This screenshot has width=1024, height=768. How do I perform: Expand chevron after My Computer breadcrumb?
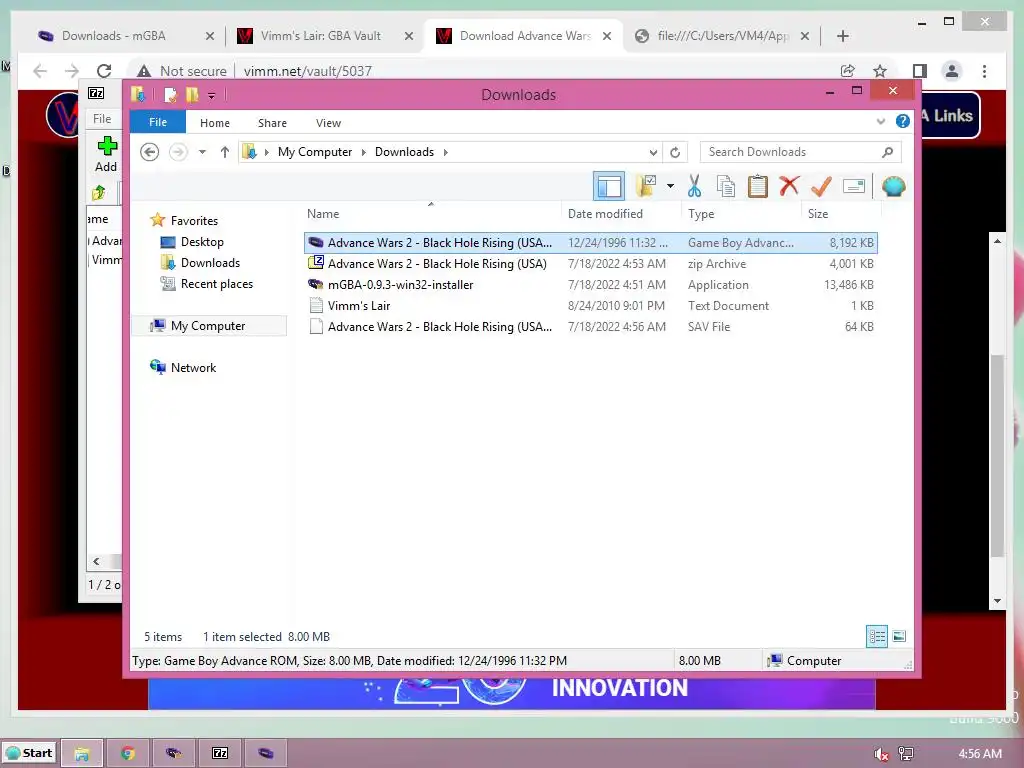click(x=364, y=152)
